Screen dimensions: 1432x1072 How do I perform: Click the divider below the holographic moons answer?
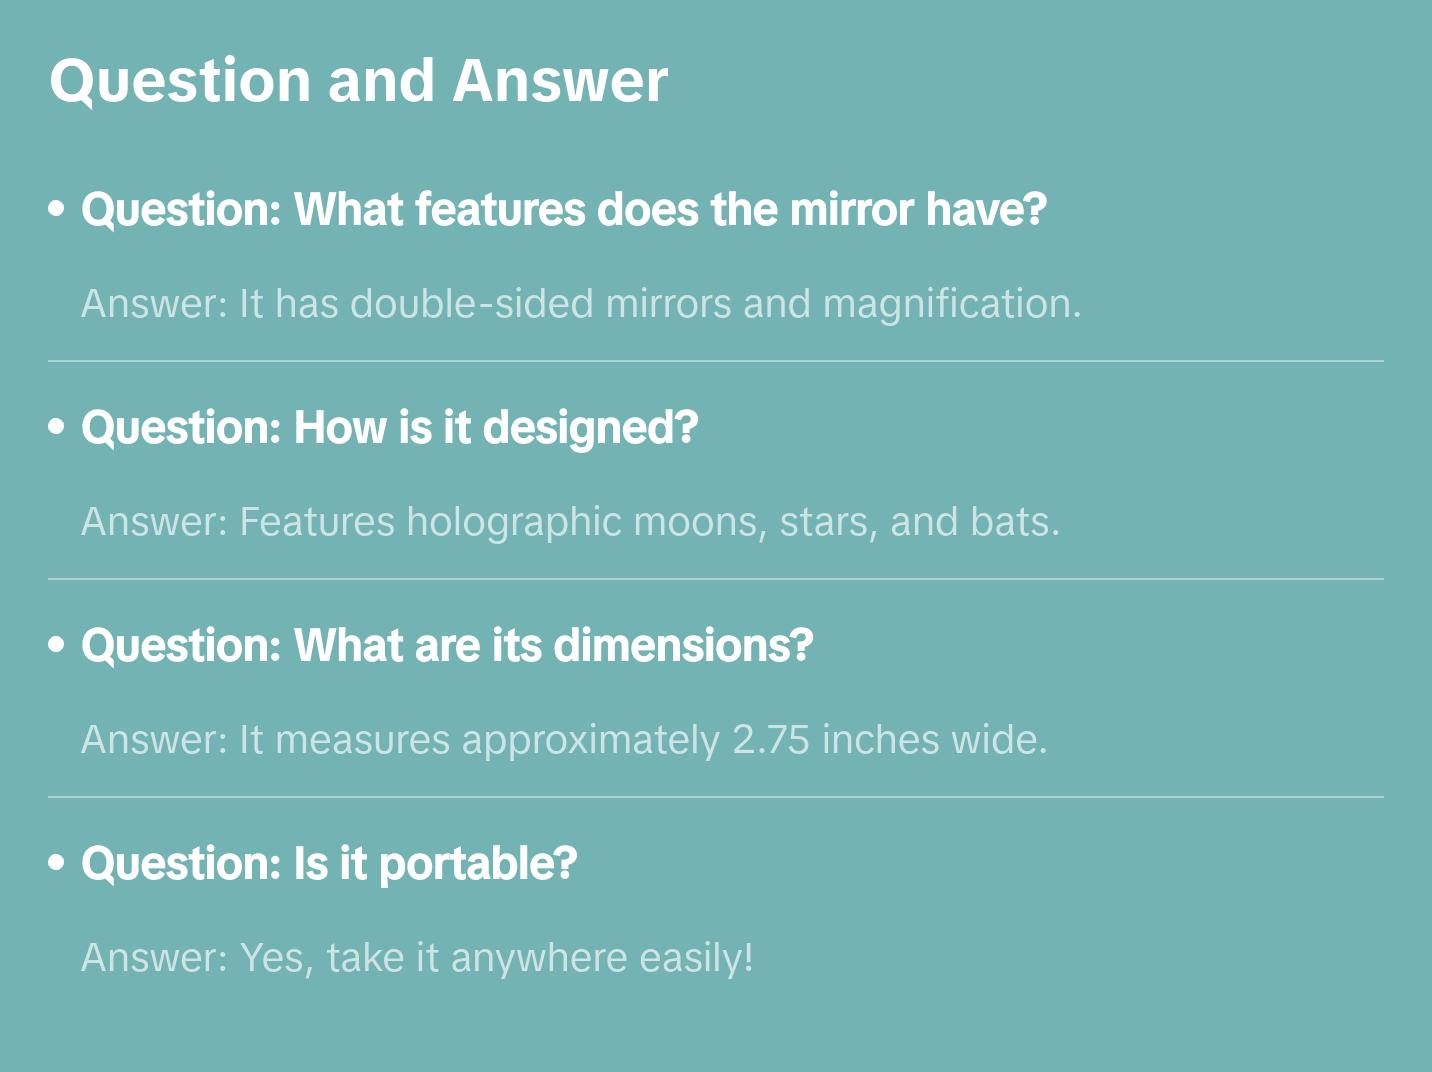tap(716, 579)
